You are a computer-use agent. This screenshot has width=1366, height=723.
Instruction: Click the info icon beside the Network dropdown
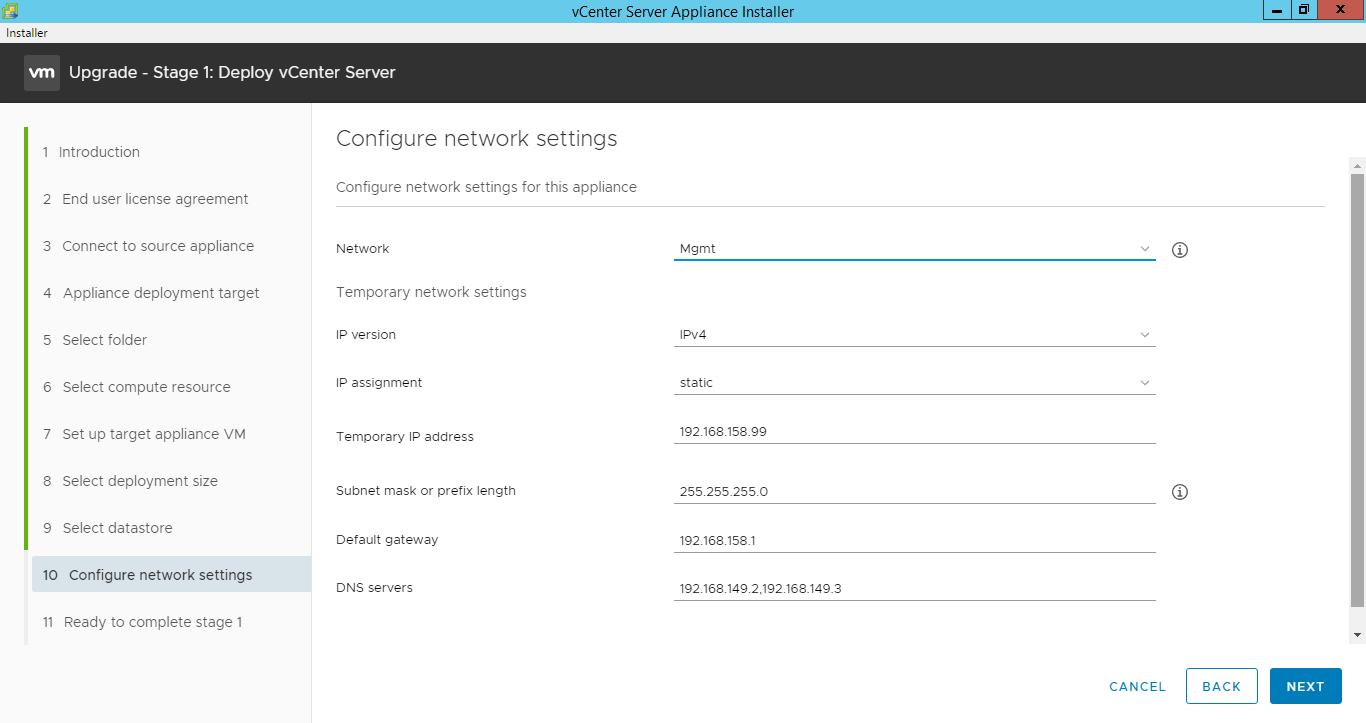pos(1179,249)
